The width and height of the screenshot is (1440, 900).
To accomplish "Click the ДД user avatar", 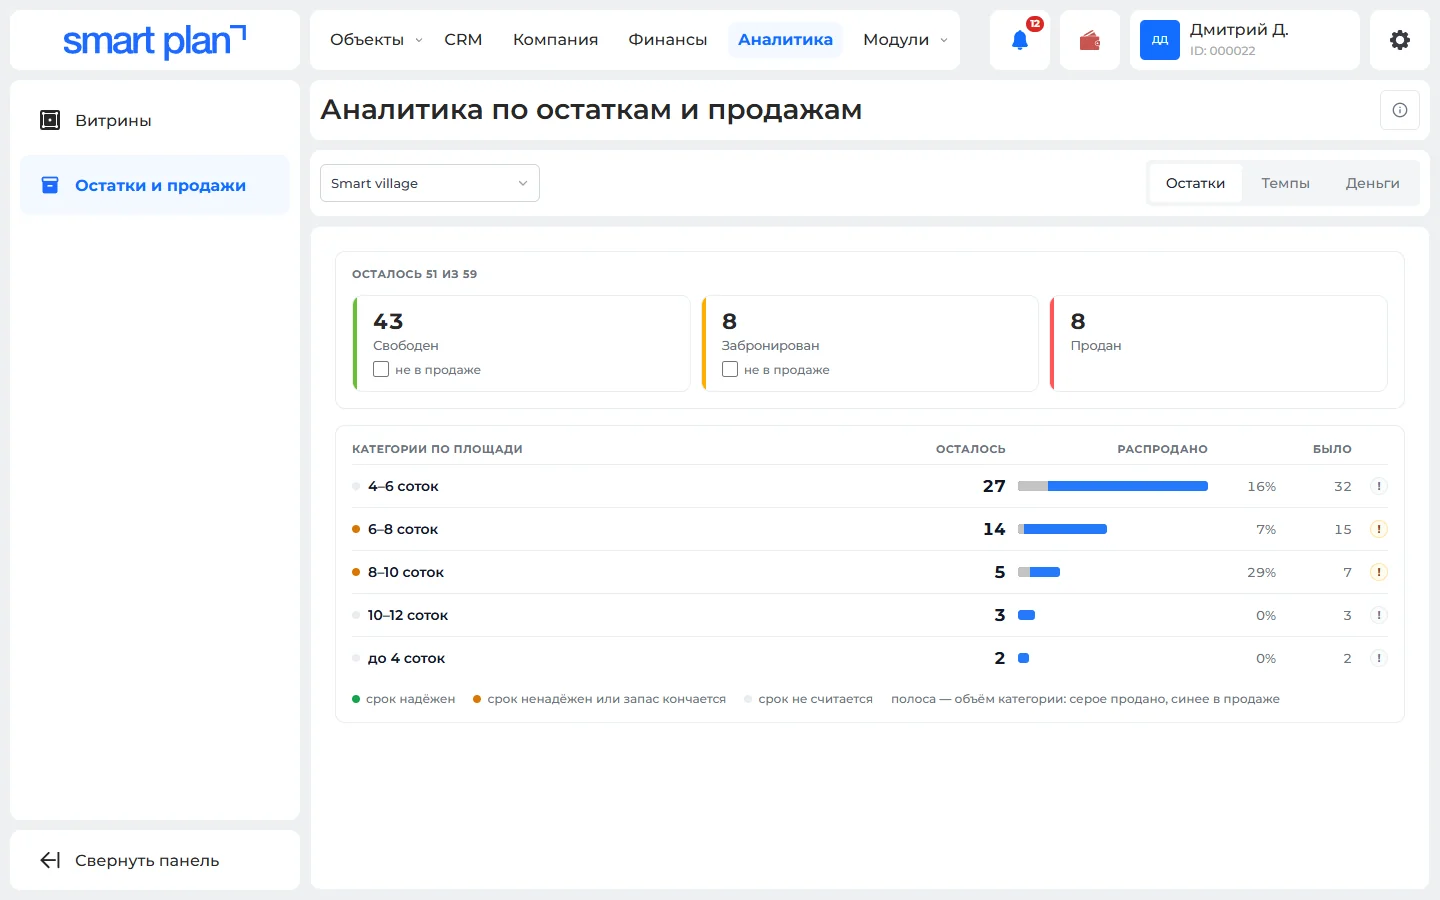I will point(1160,40).
